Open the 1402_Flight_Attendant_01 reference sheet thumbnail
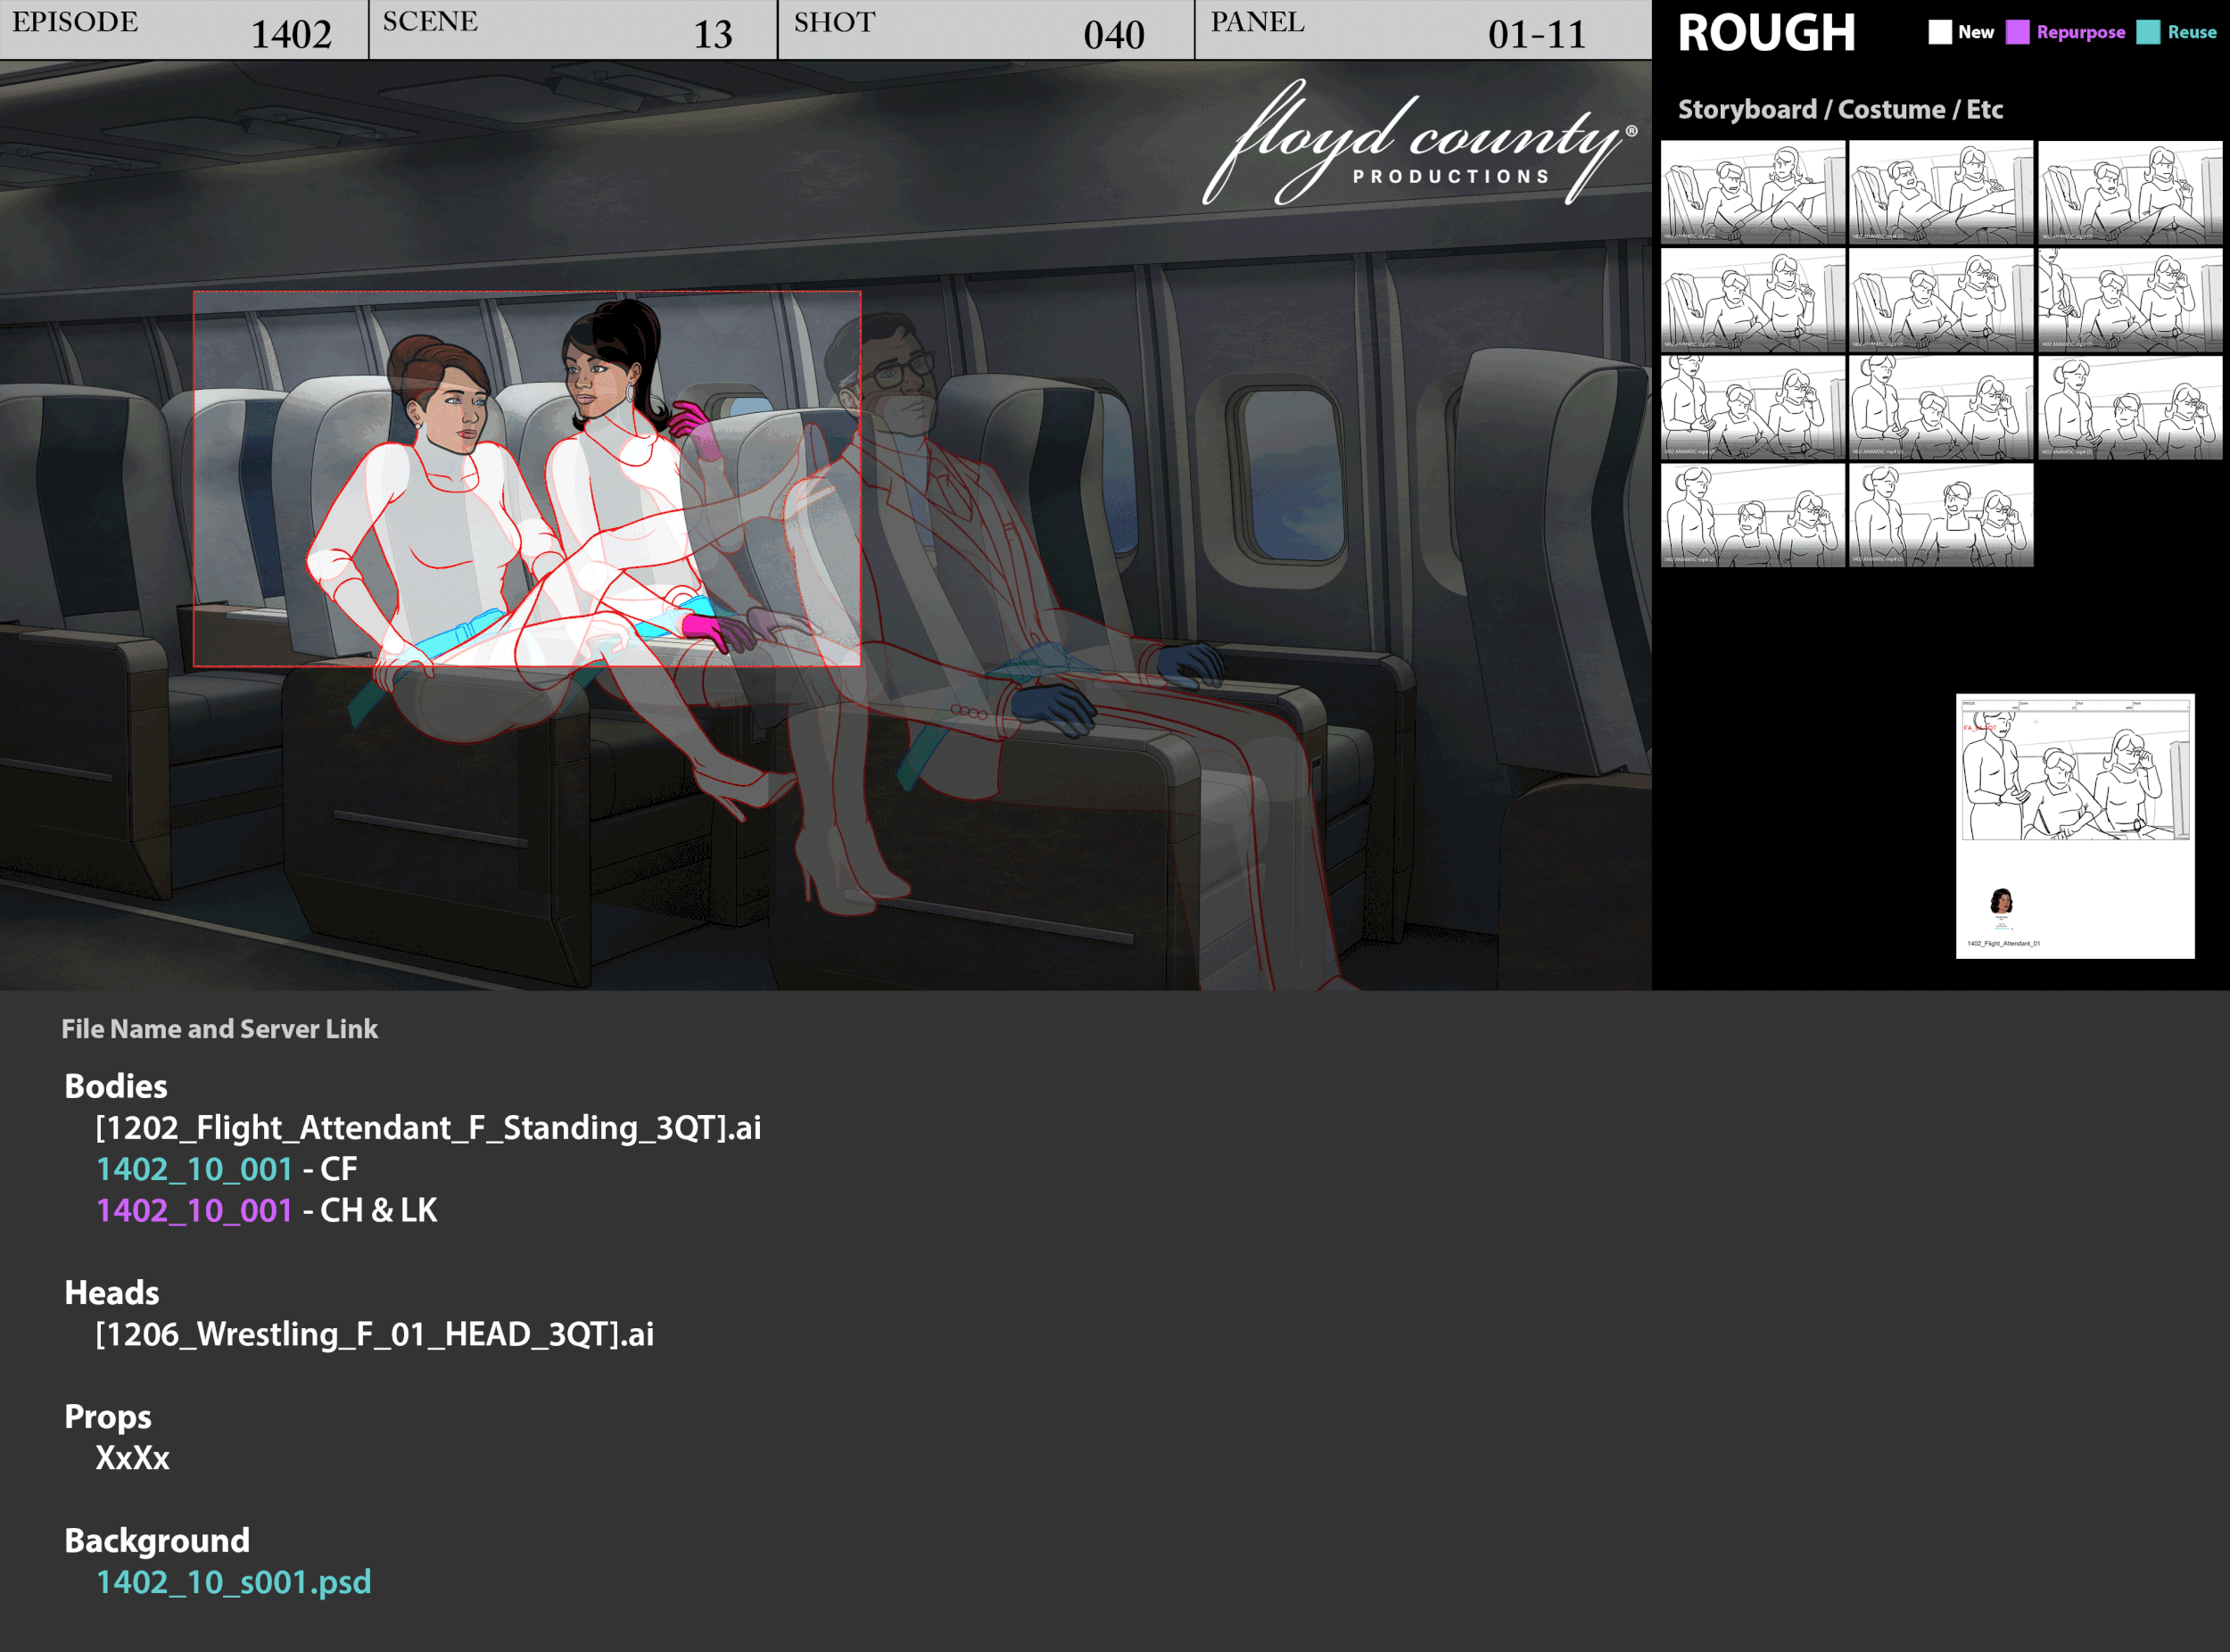 click(2075, 826)
